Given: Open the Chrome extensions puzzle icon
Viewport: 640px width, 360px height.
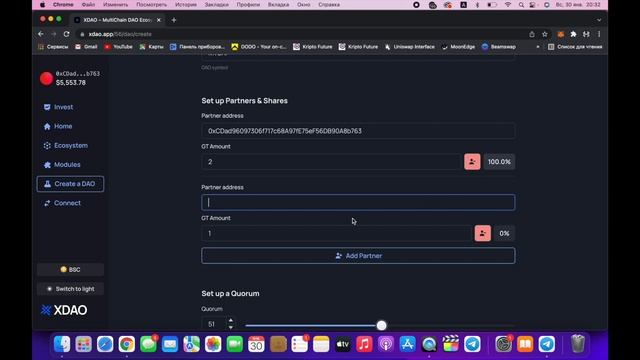Looking at the screenshot, I should click(x=573, y=34).
